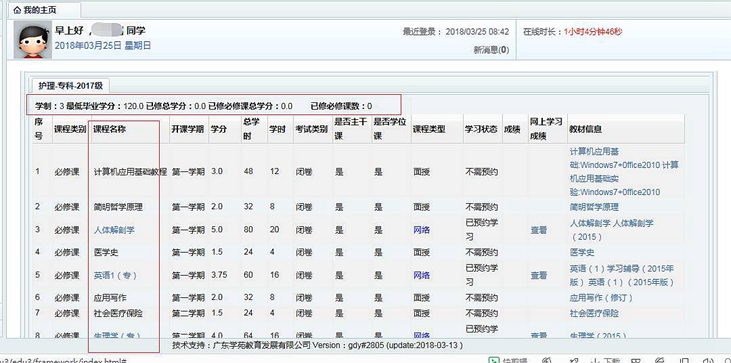Click 网络 in the 英语1（专） row

pyautogui.click(x=421, y=275)
